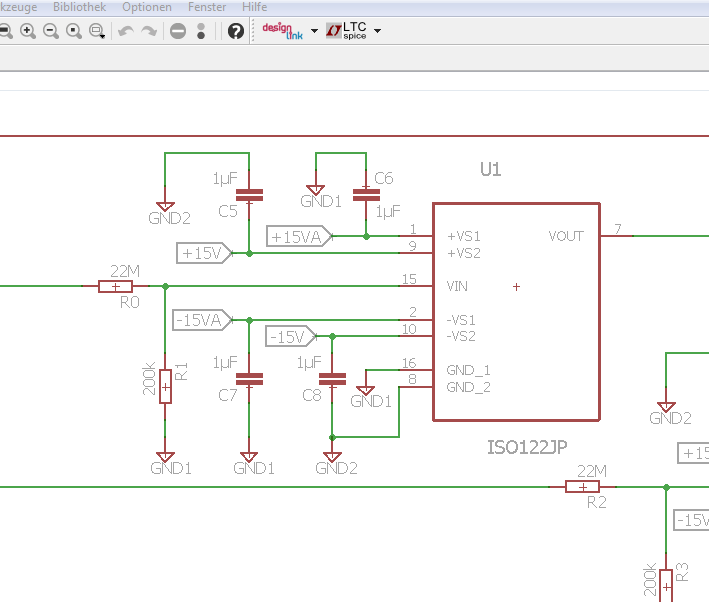Image resolution: width=709 pixels, height=602 pixels.
Task: Click the undo arrow icon
Action: click(x=126, y=31)
